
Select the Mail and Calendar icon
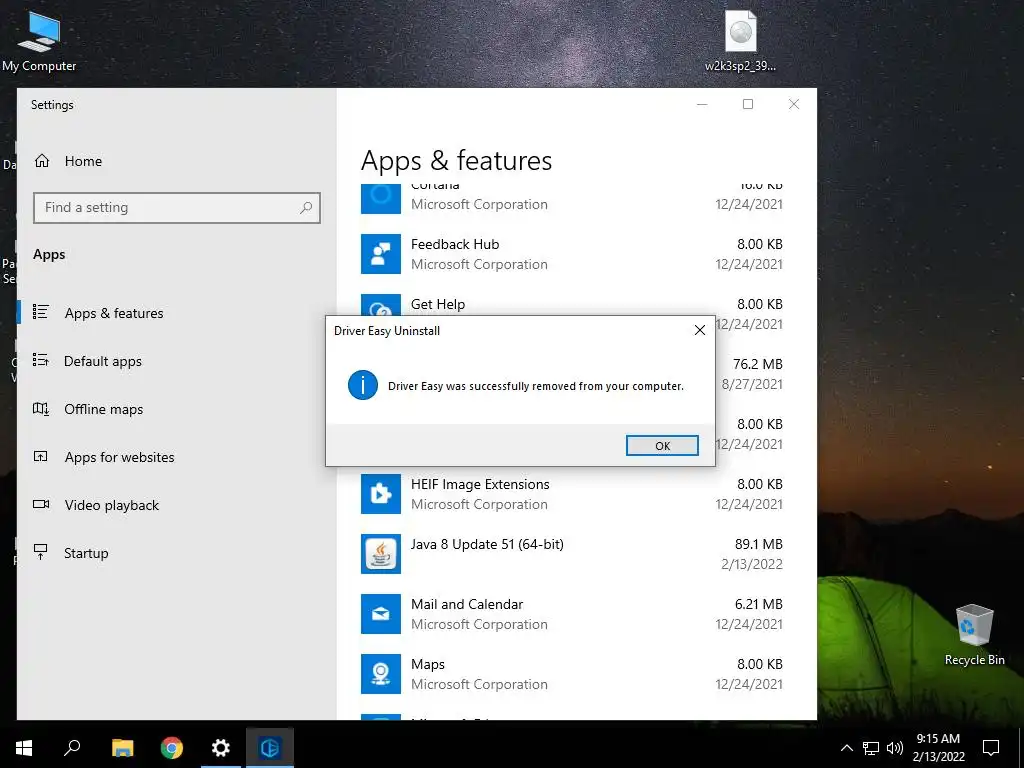pyautogui.click(x=381, y=614)
